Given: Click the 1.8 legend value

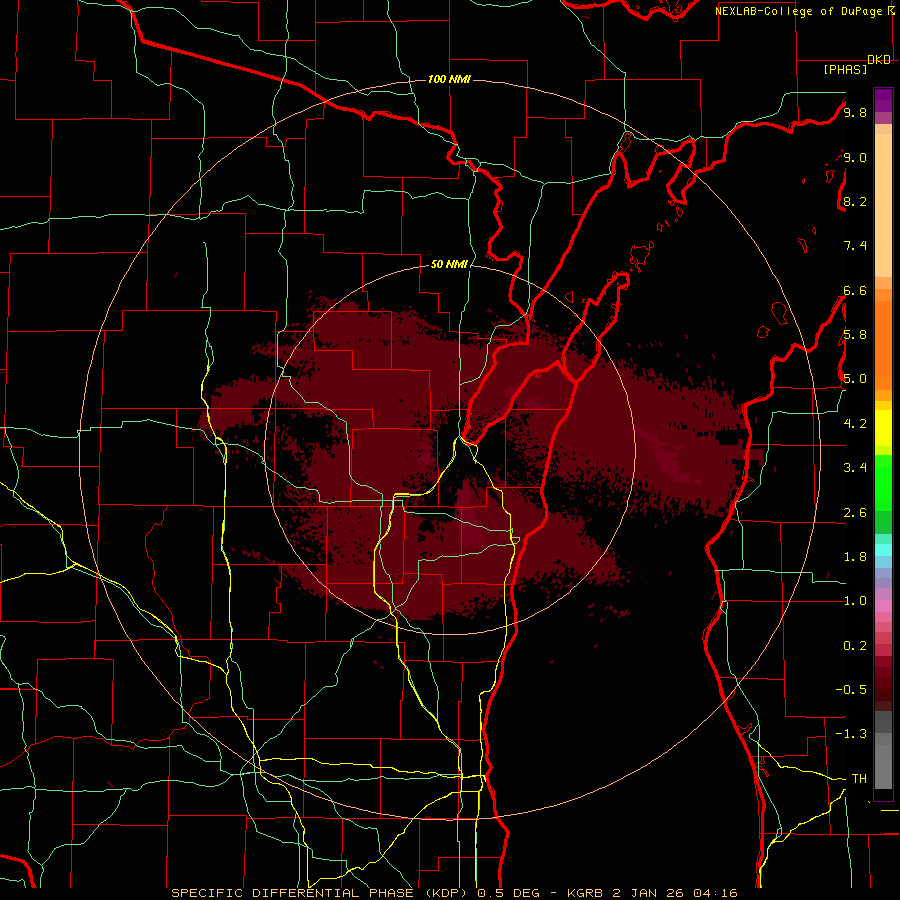Looking at the screenshot, I should (x=855, y=557).
